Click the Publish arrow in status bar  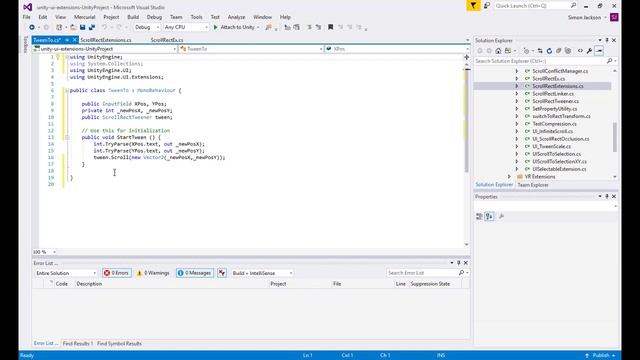click(x=587, y=356)
